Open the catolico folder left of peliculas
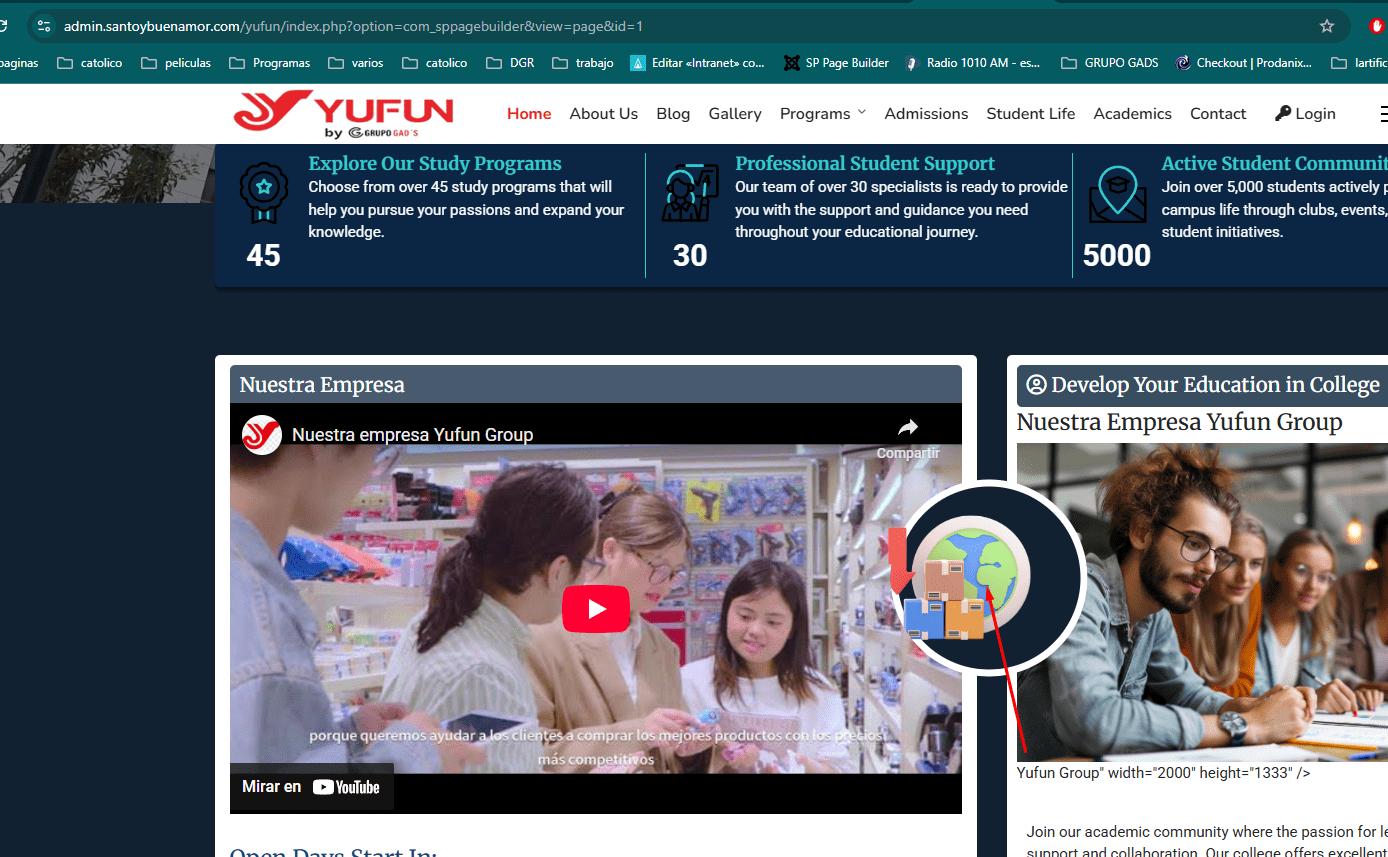Viewport: 1388px width, 857px height. tap(90, 63)
